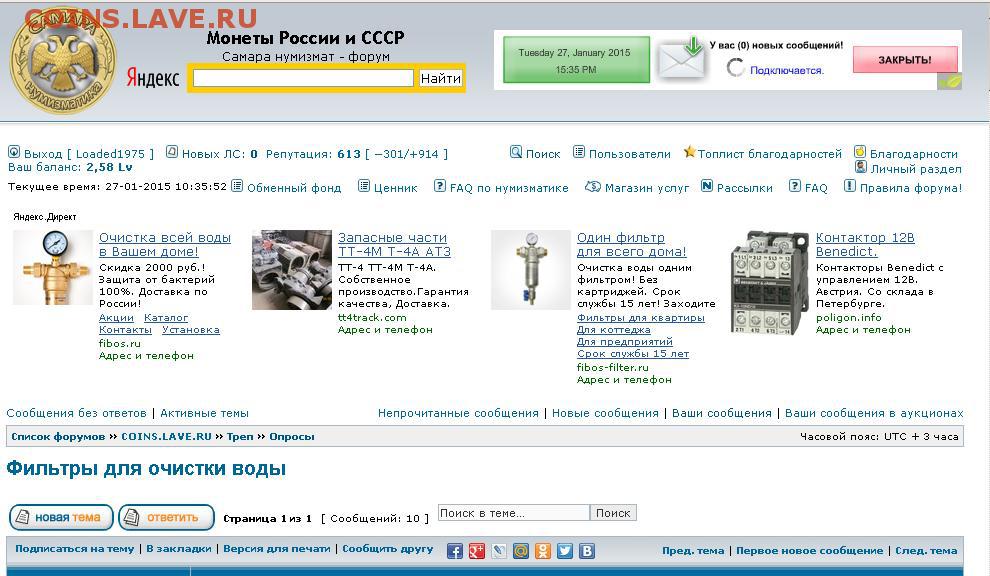
Task: Share the topic on VKontakte
Action: pos(587,551)
